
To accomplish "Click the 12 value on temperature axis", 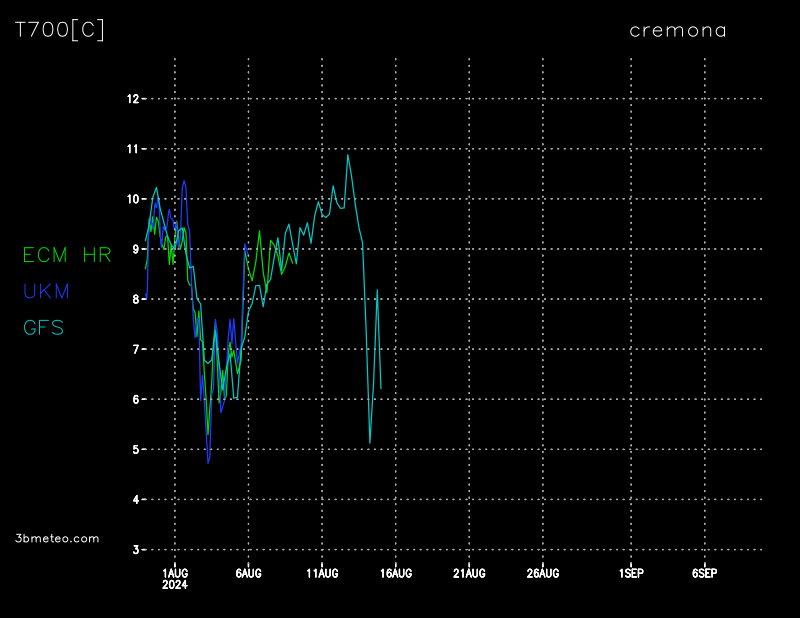I will tap(132, 99).
